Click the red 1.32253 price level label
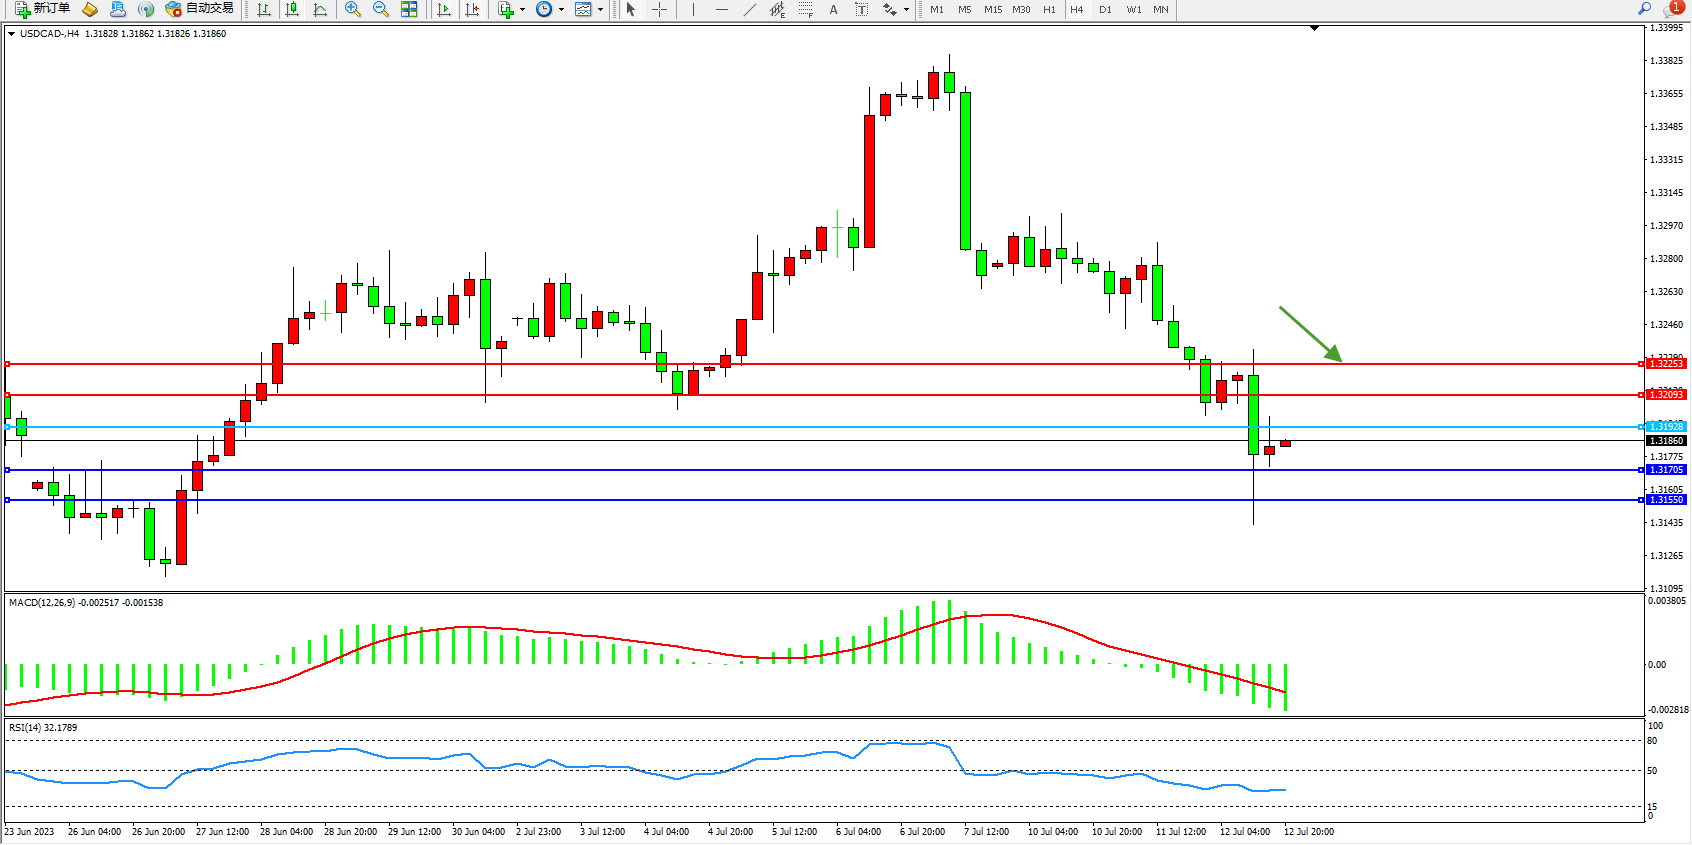The width and height of the screenshot is (1692, 845). tap(1666, 364)
